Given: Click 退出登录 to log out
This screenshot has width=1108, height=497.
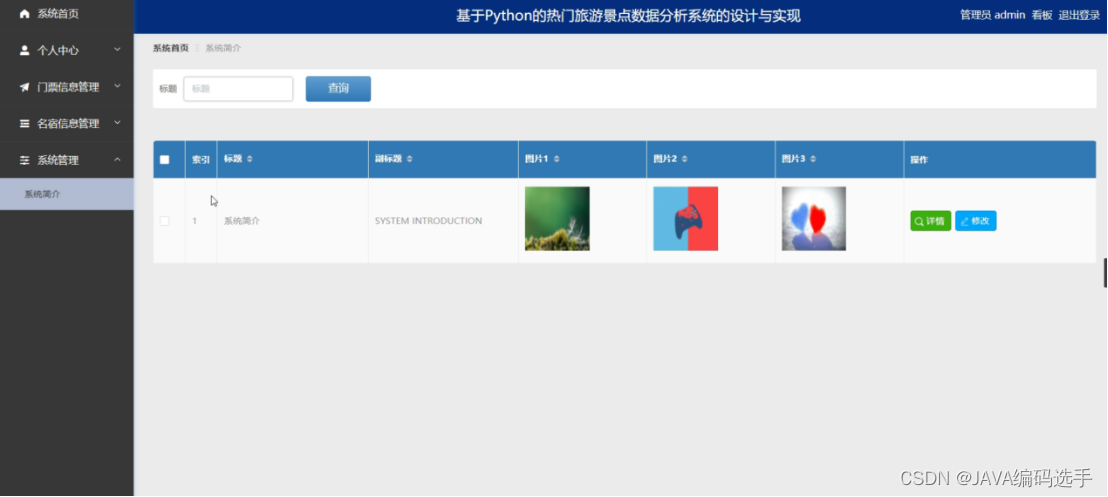Looking at the screenshot, I should [1079, 15].
